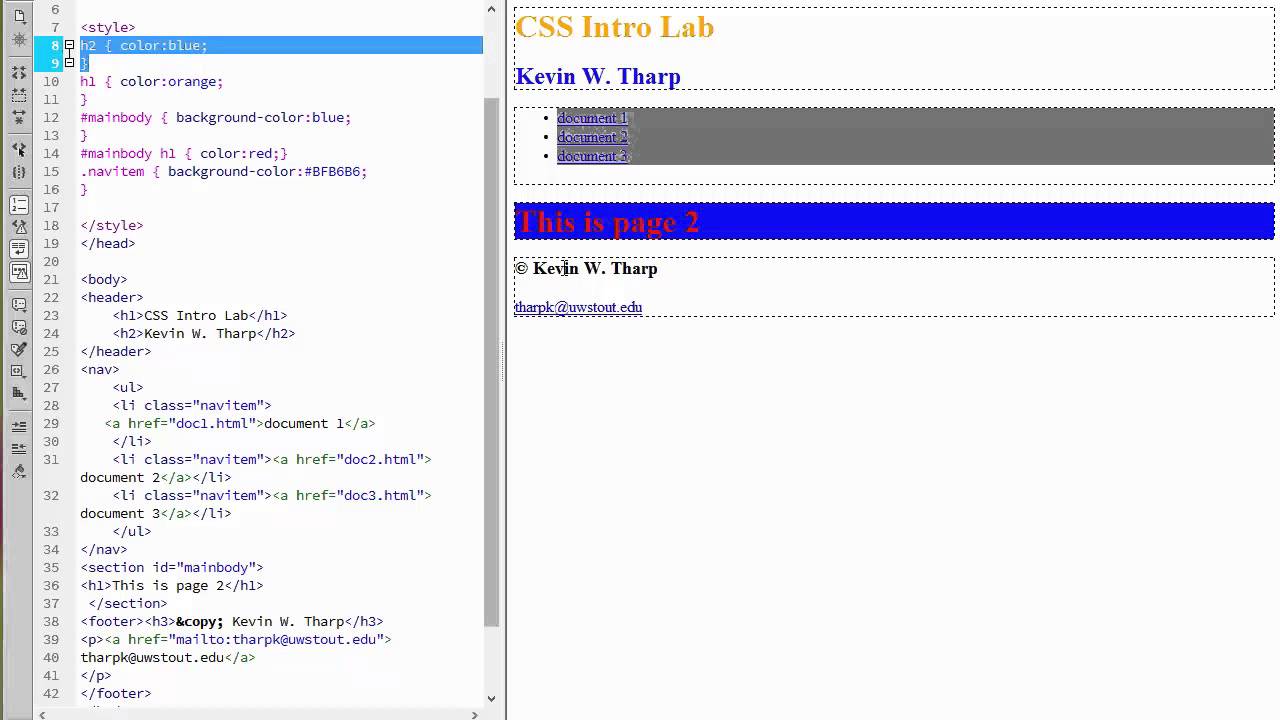This screenshot has width=1280, height=720.
Task: Click line number 35 in the gutter
Action: click(51, 568)
